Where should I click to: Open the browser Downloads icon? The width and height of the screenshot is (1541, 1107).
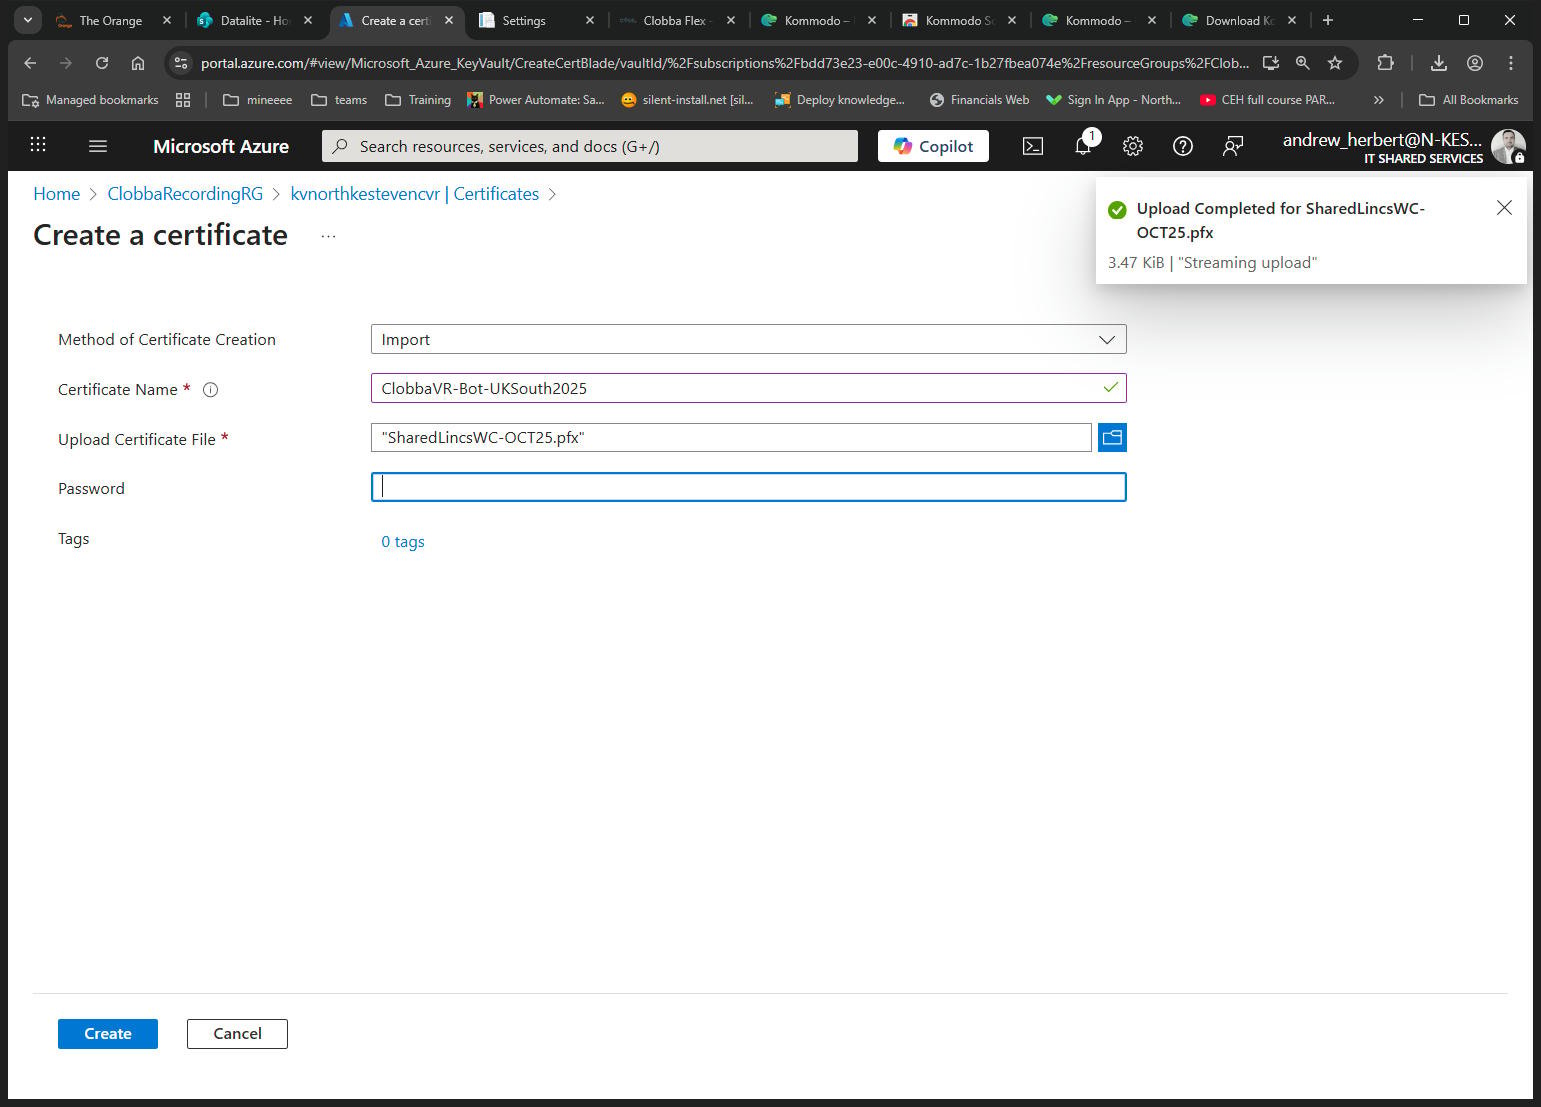[1439, 63]
